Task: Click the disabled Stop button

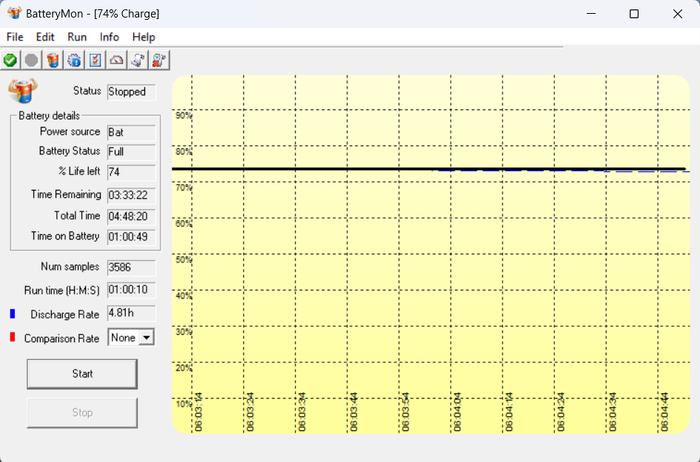Action: [82, 412]
